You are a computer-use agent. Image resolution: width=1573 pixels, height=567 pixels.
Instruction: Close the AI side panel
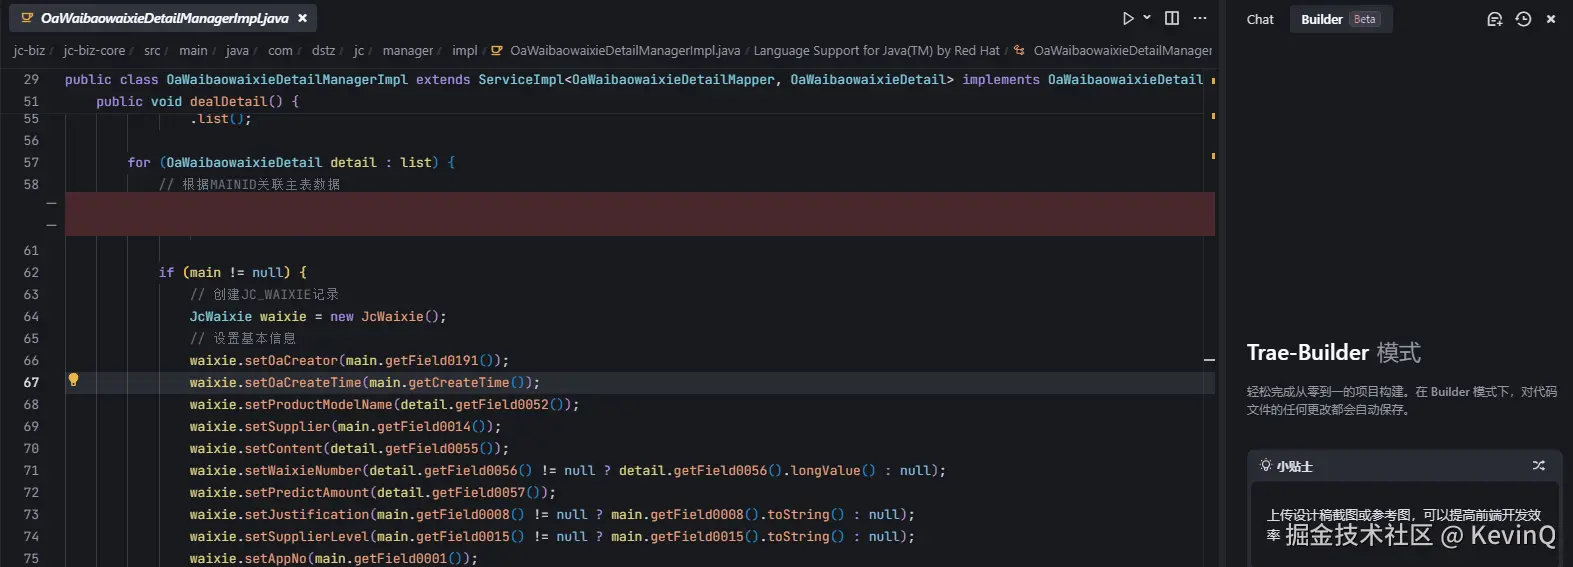pyautogui.click(x=1551, y=19)
